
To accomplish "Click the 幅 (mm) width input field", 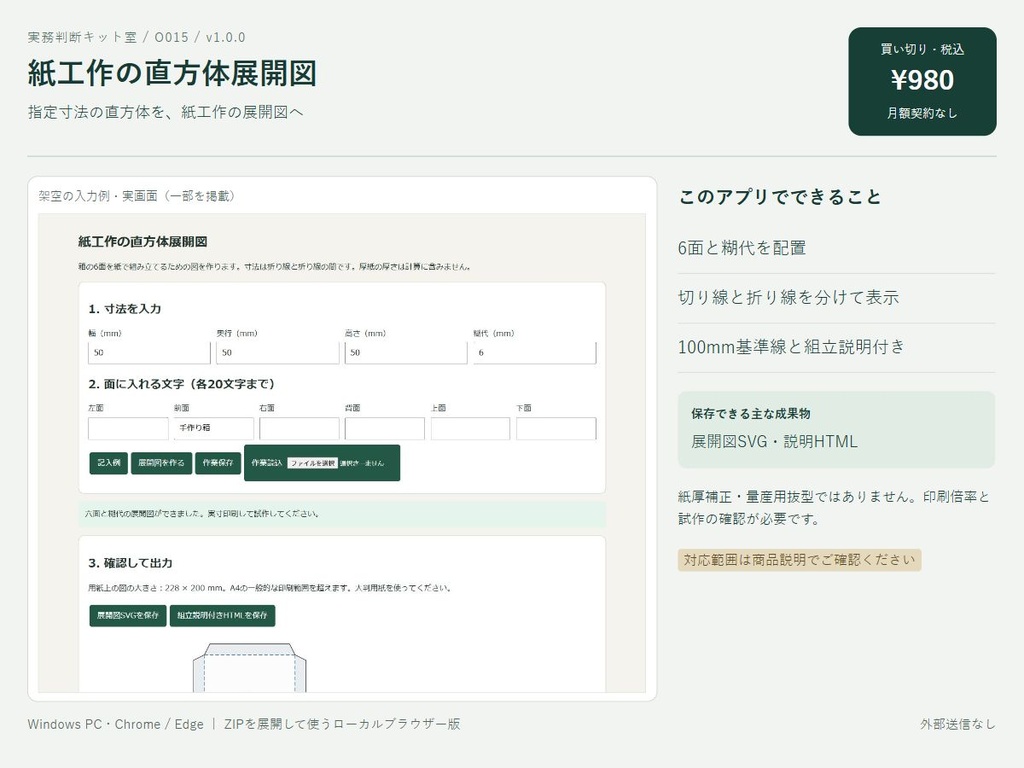I will pyautogui.click(x=149, y=353).
